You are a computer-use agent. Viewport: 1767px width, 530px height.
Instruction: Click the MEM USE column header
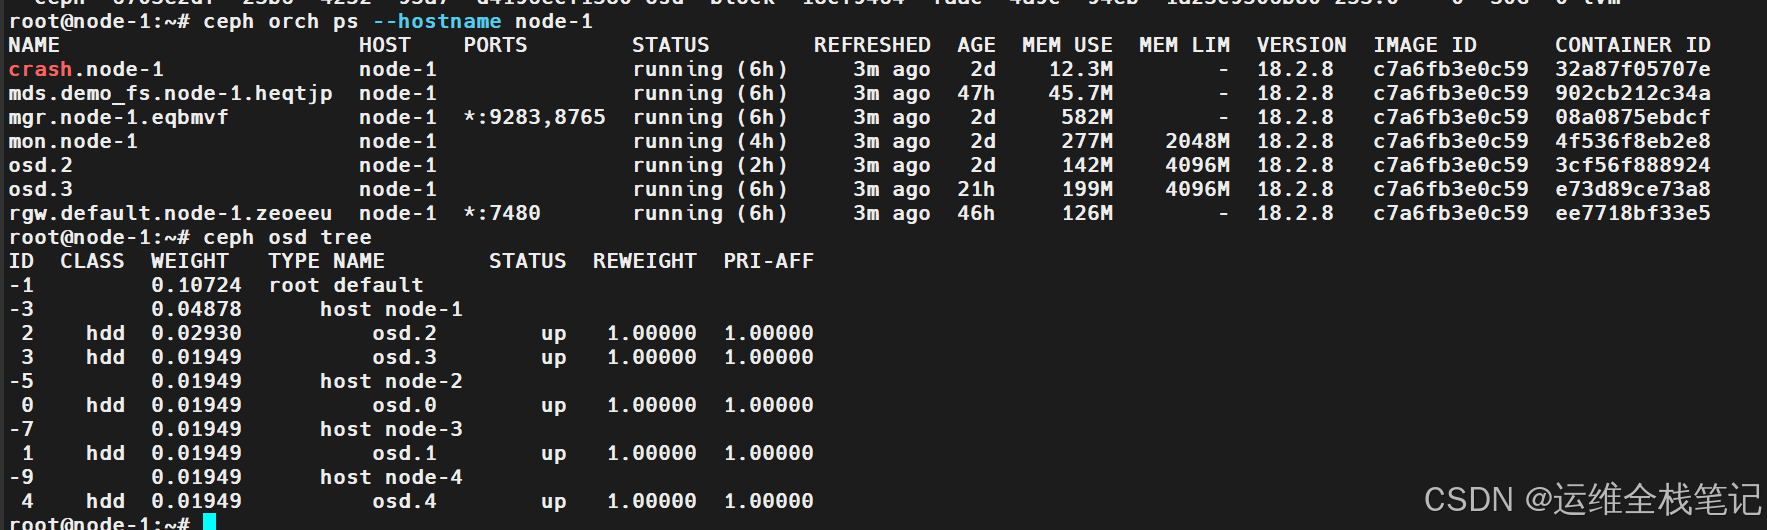[1067, 45]
